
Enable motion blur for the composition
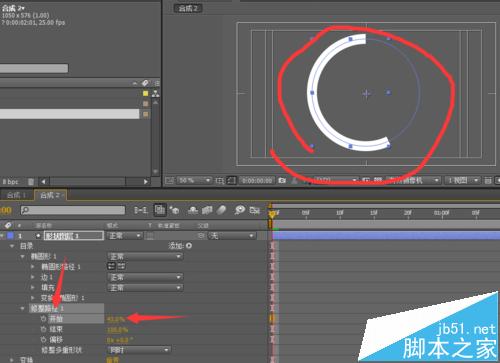click(x=221, y=210)
